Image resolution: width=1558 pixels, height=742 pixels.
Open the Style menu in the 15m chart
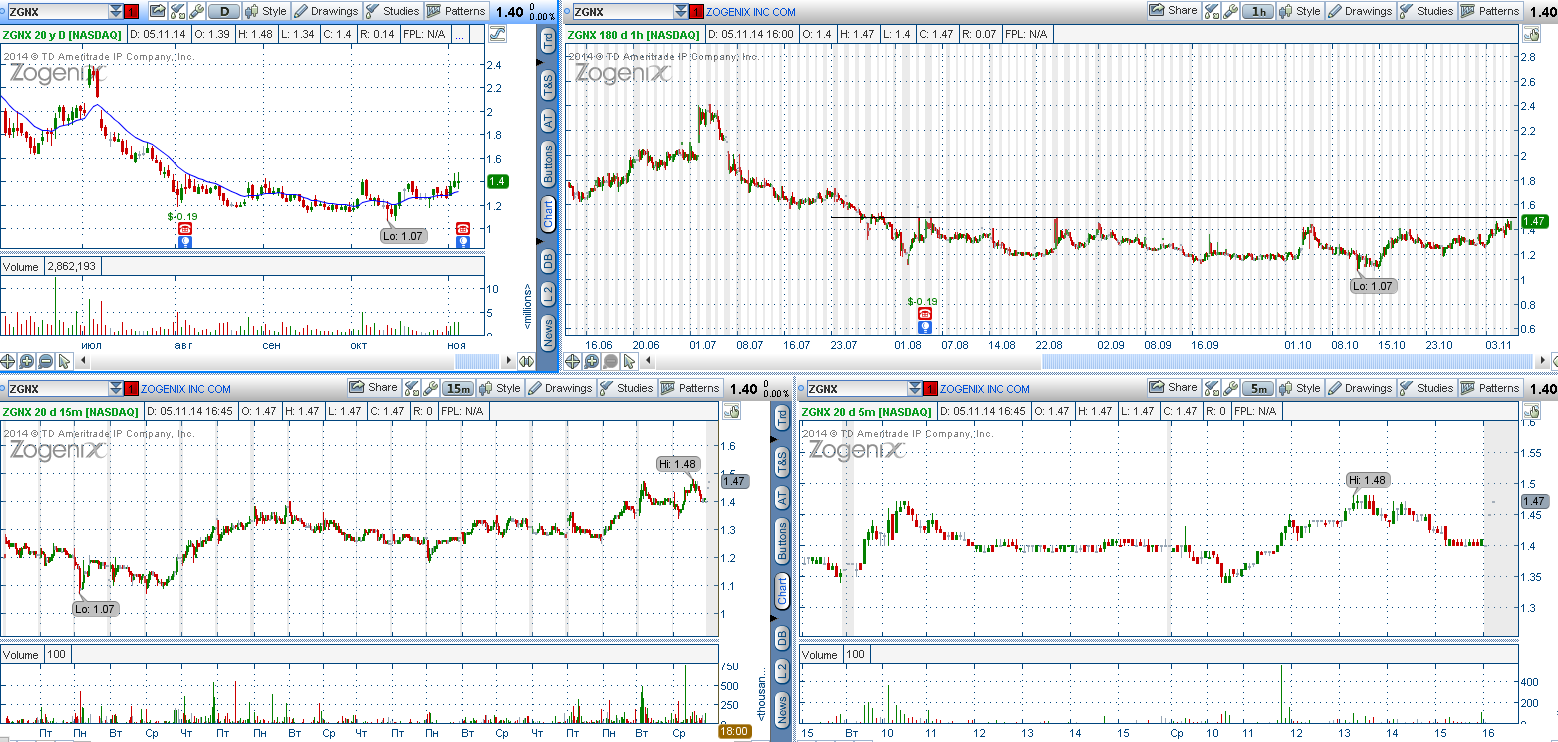[x=500, y=387]
